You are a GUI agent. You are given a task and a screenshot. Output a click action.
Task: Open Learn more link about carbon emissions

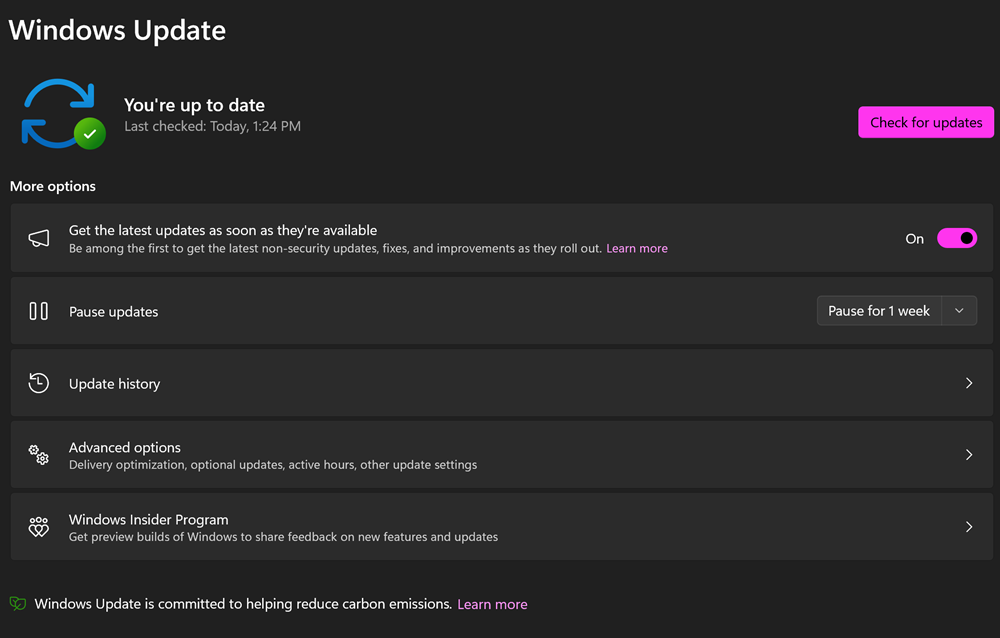tap(492, 604)
